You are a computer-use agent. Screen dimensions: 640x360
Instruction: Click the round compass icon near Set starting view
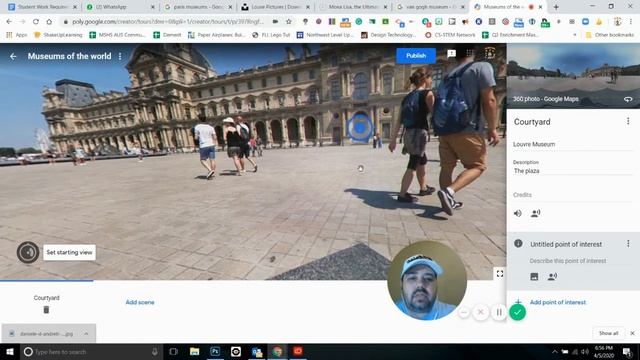[x=28, y=253]
